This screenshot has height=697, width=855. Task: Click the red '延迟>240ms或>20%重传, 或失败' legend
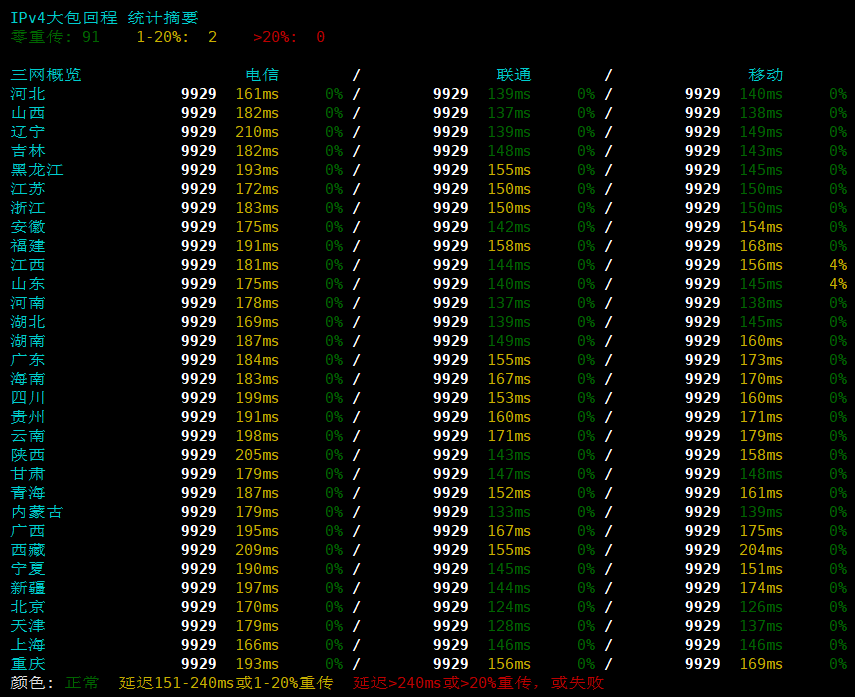point(478,683)
